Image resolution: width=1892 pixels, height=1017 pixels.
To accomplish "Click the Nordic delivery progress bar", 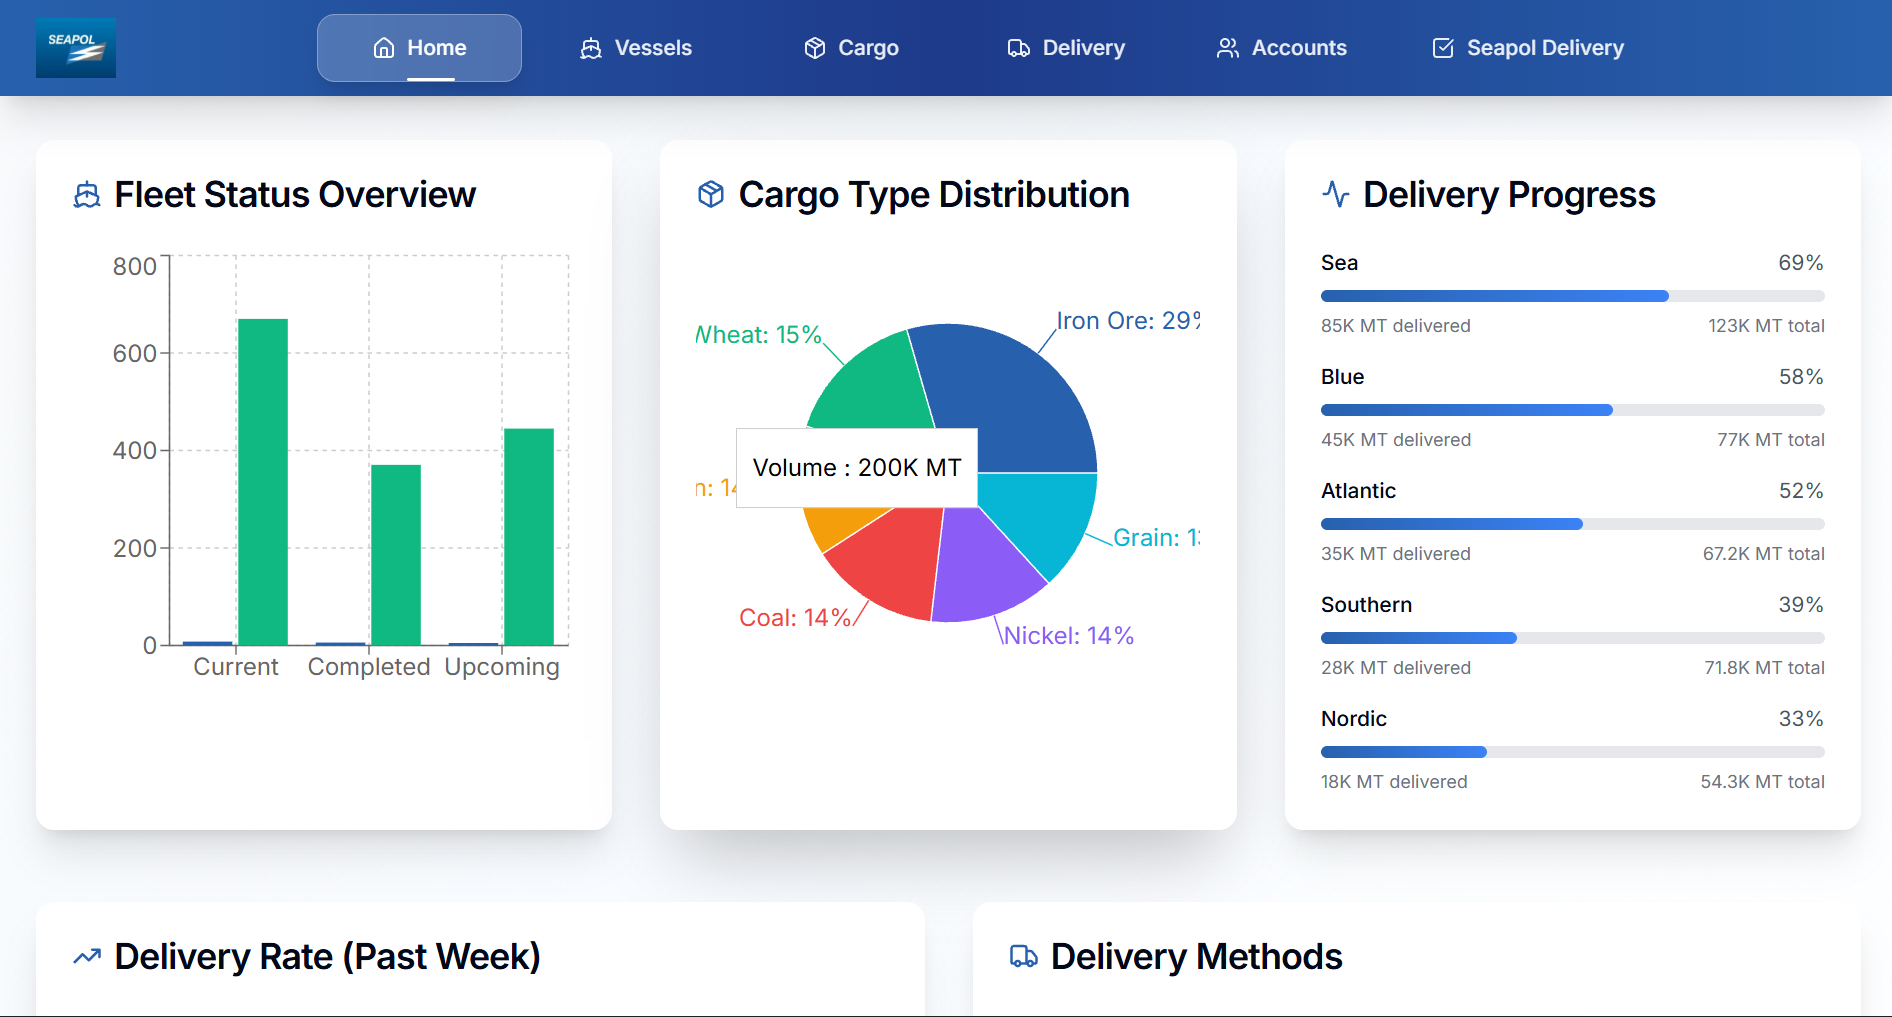I will (x=1572, y=752).
